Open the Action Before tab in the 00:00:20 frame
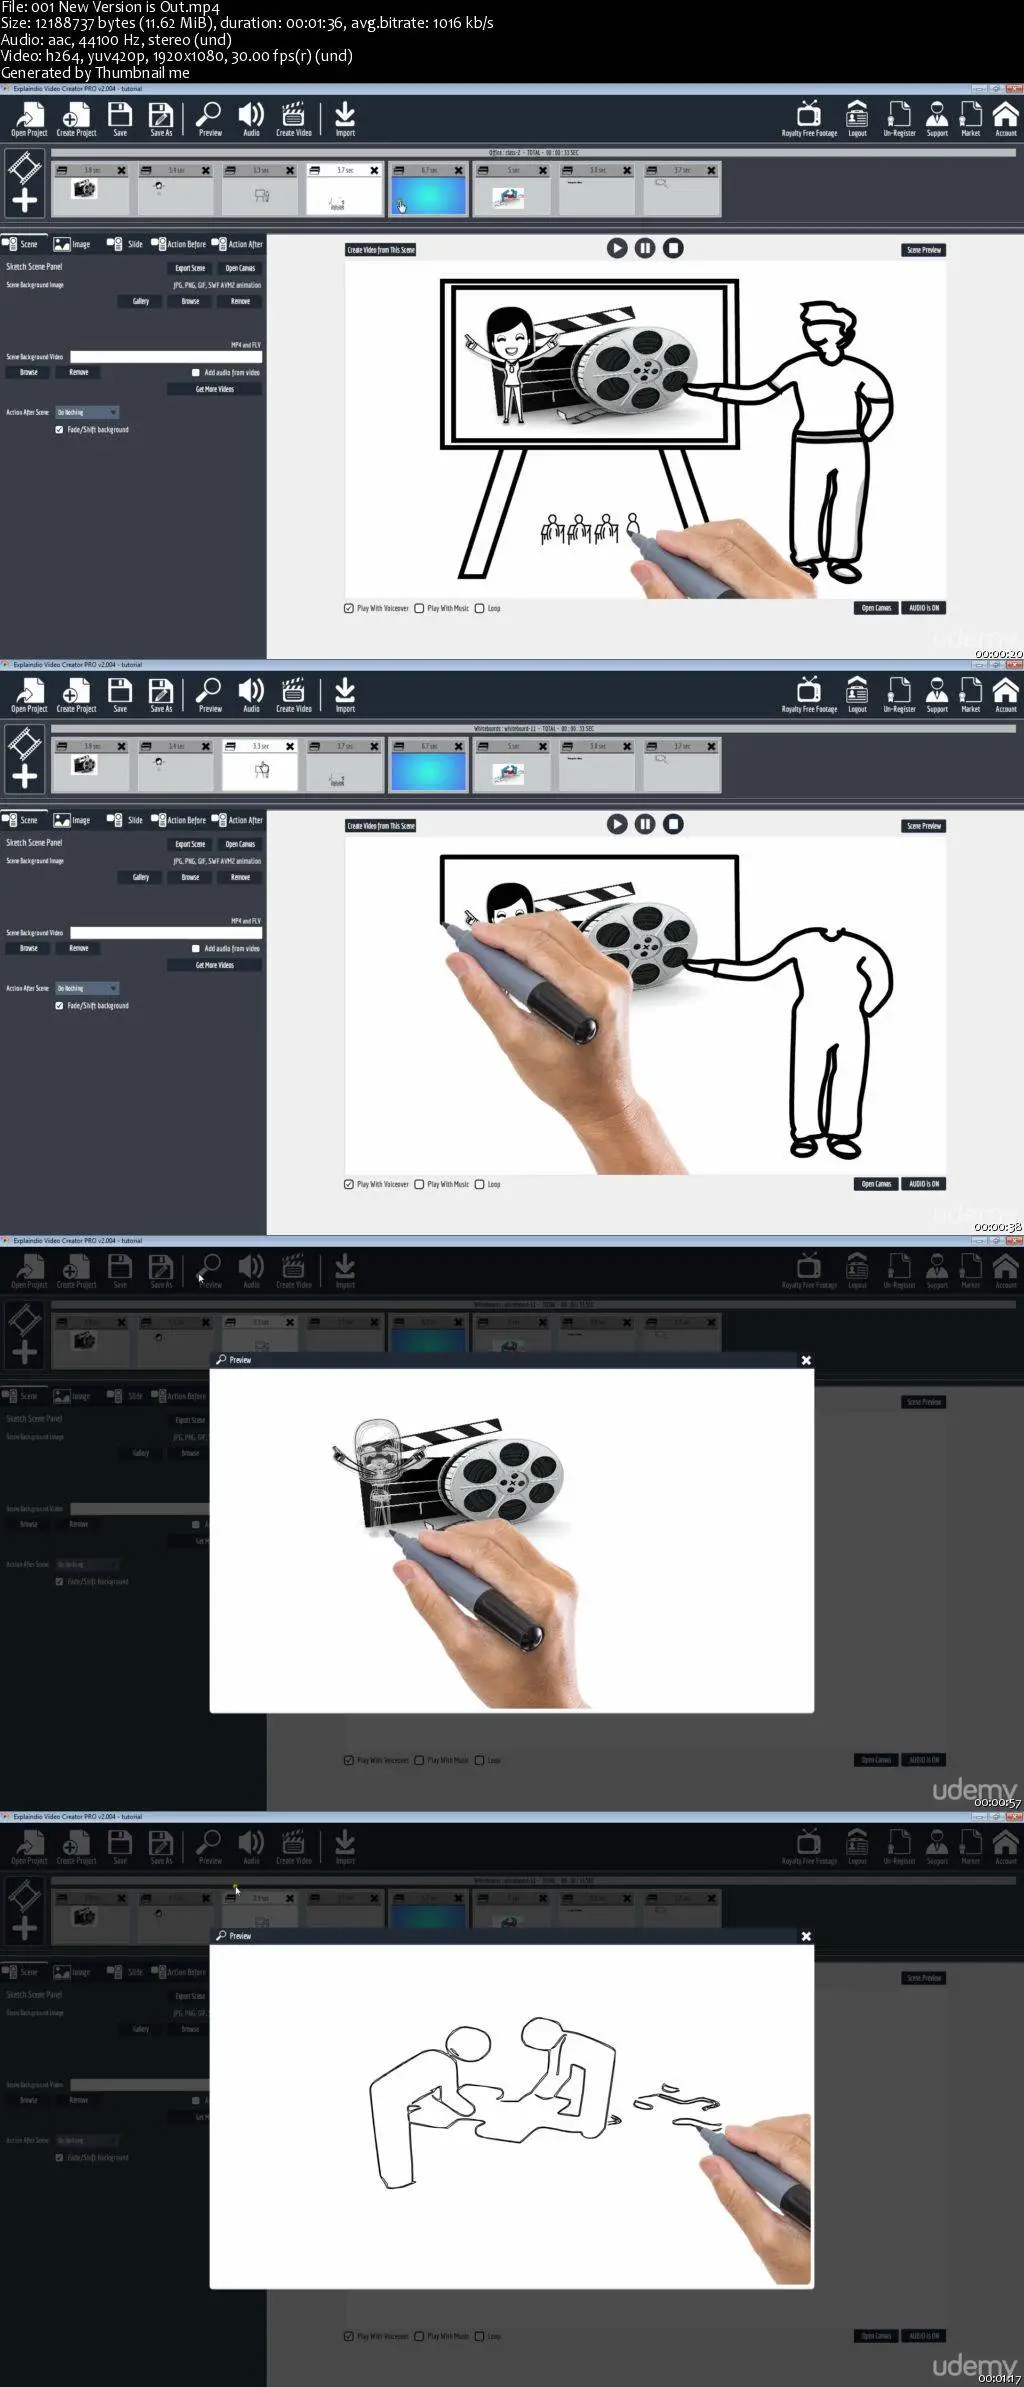The image size is (1024, 2387). pos(179,244)
